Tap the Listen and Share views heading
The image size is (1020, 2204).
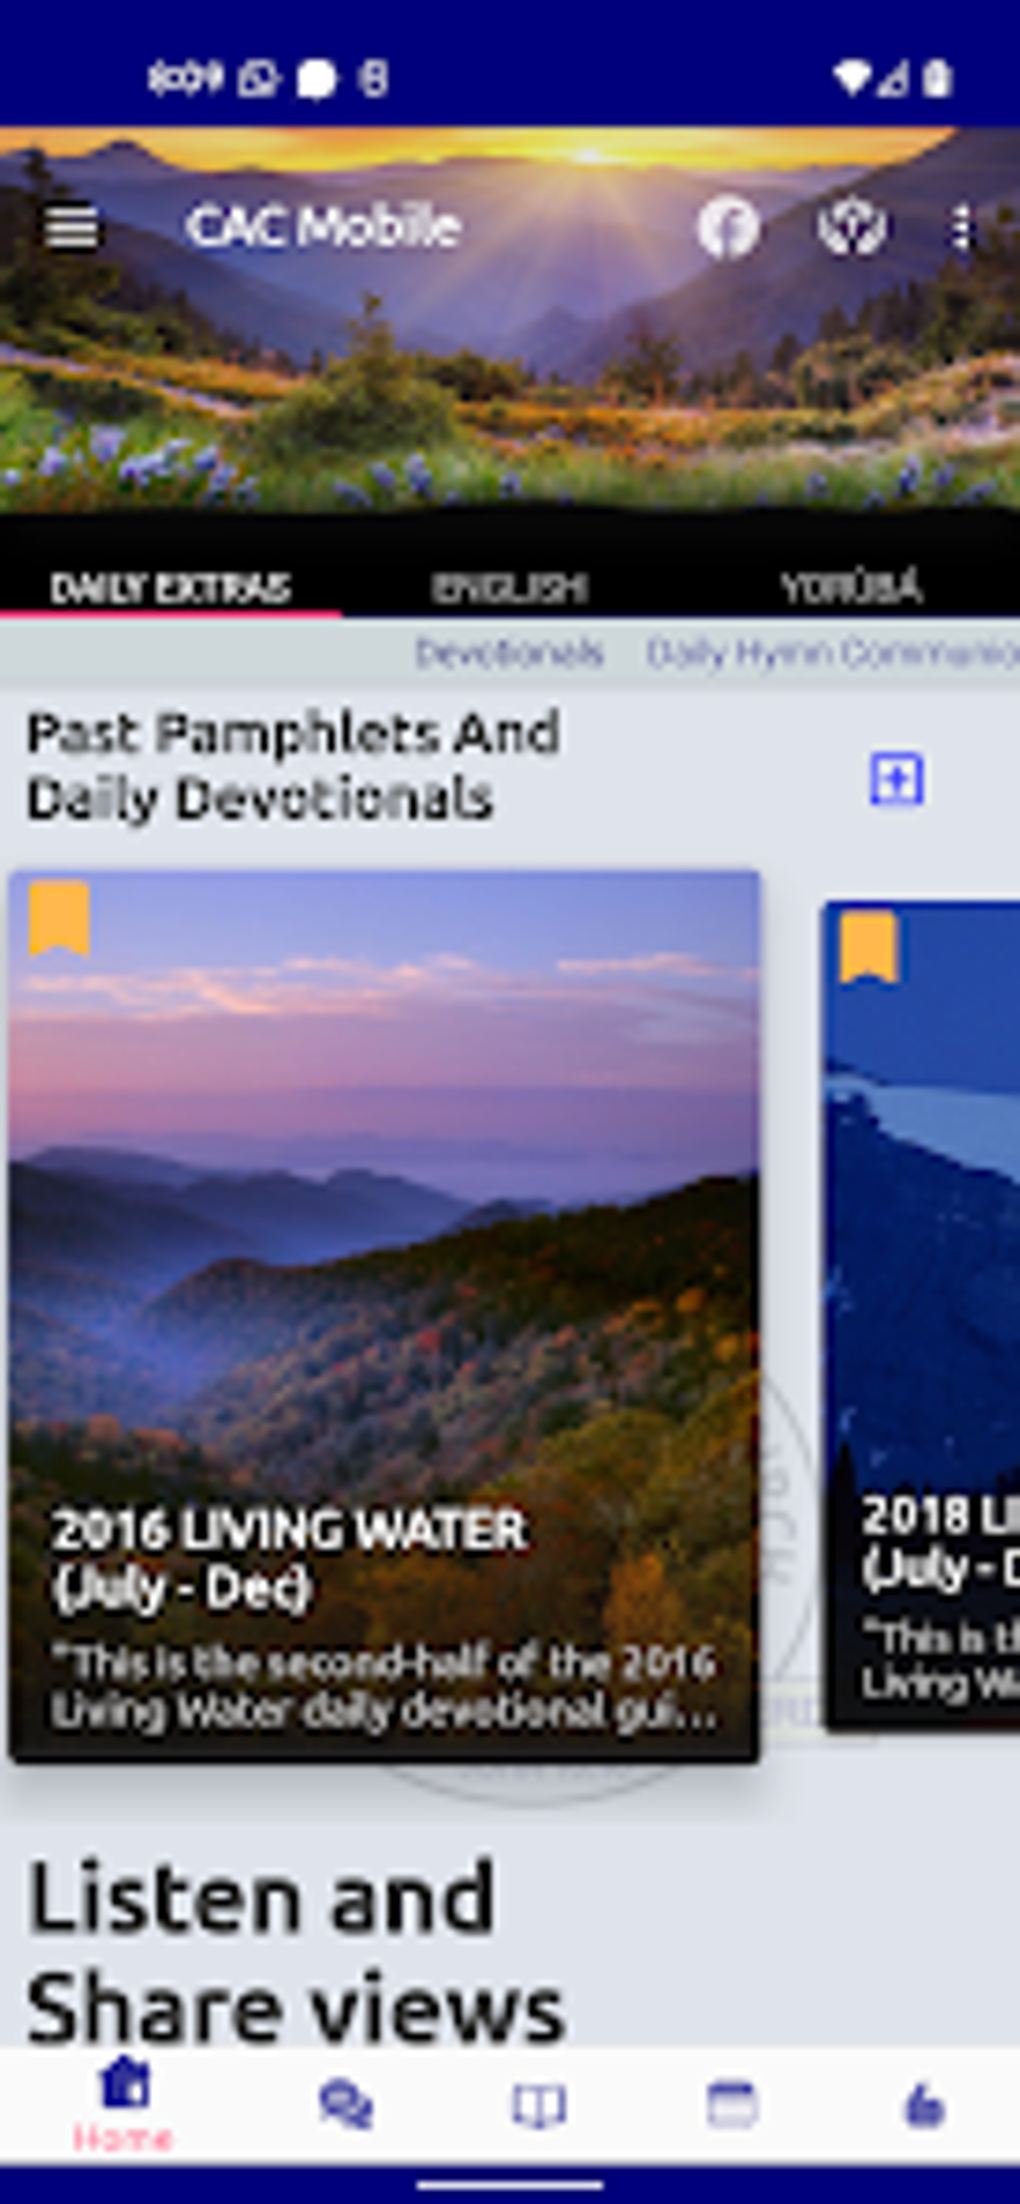tap(296, 1952)
